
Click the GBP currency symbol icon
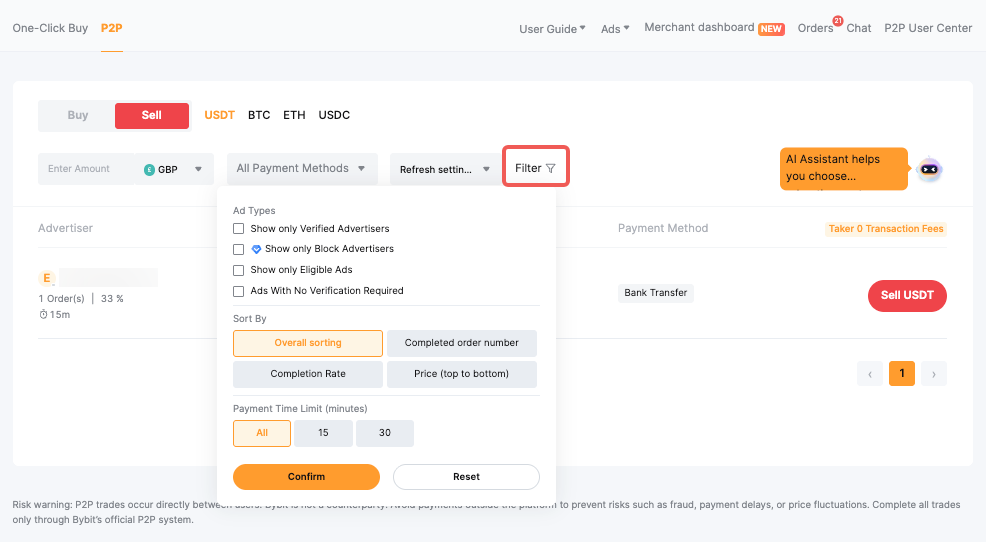[150, 170]
